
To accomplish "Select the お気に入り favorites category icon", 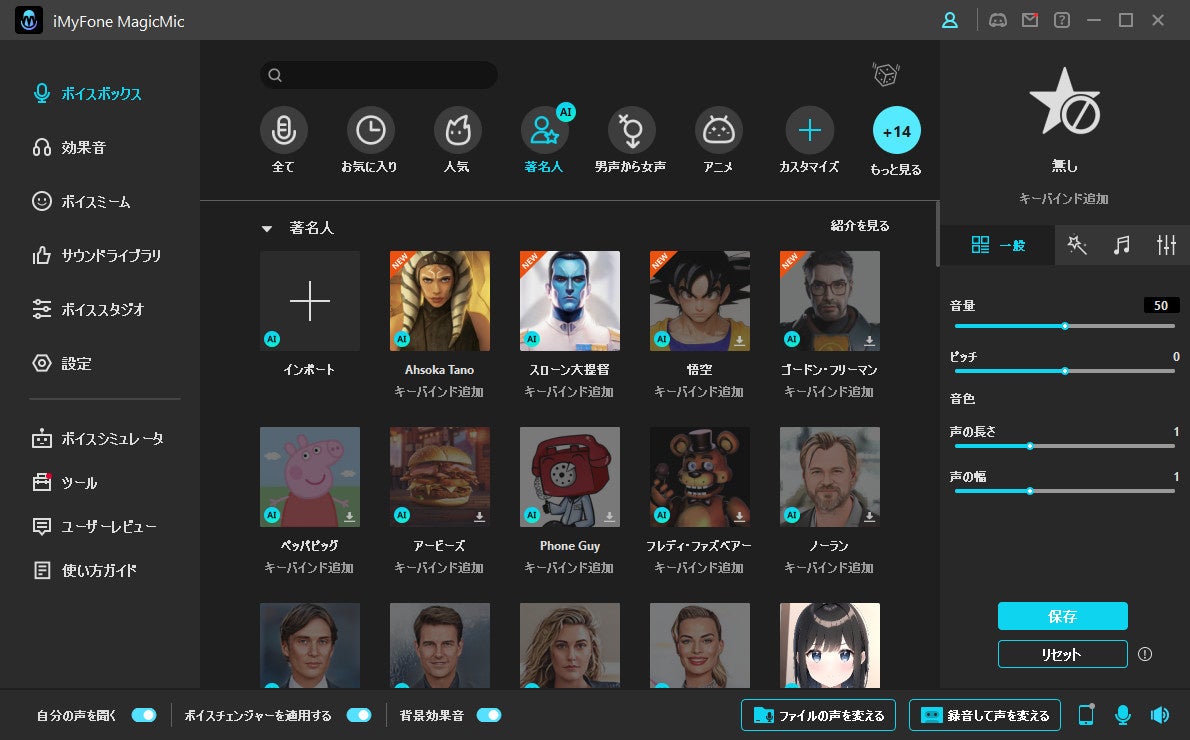I will 370,131.
